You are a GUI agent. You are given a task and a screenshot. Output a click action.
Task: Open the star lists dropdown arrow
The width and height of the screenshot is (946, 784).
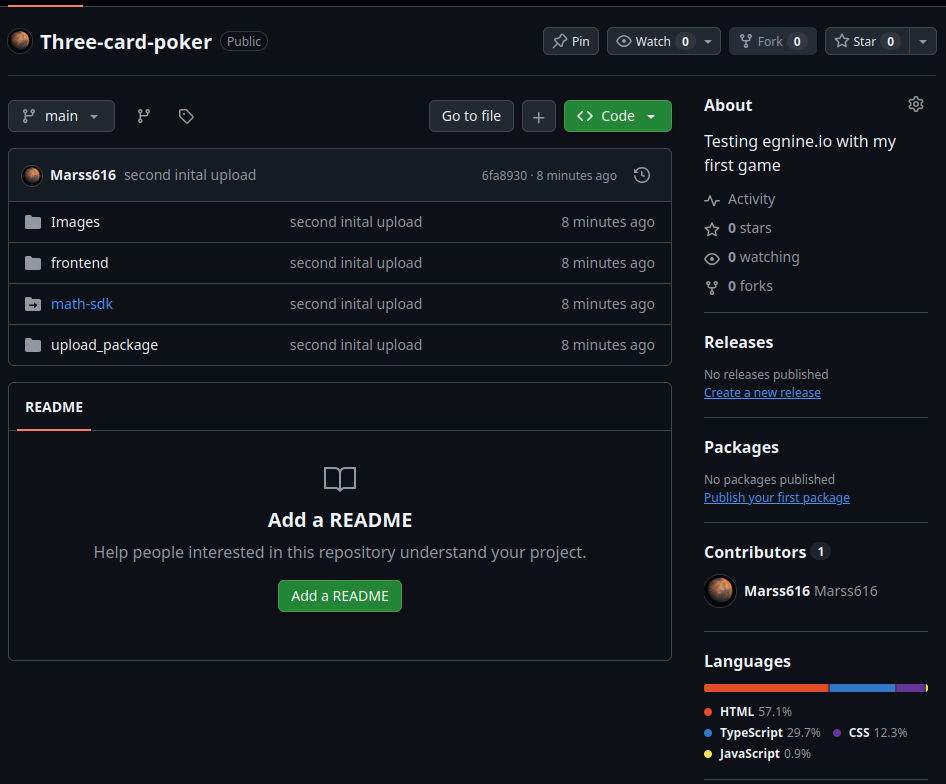click(923, 41)
